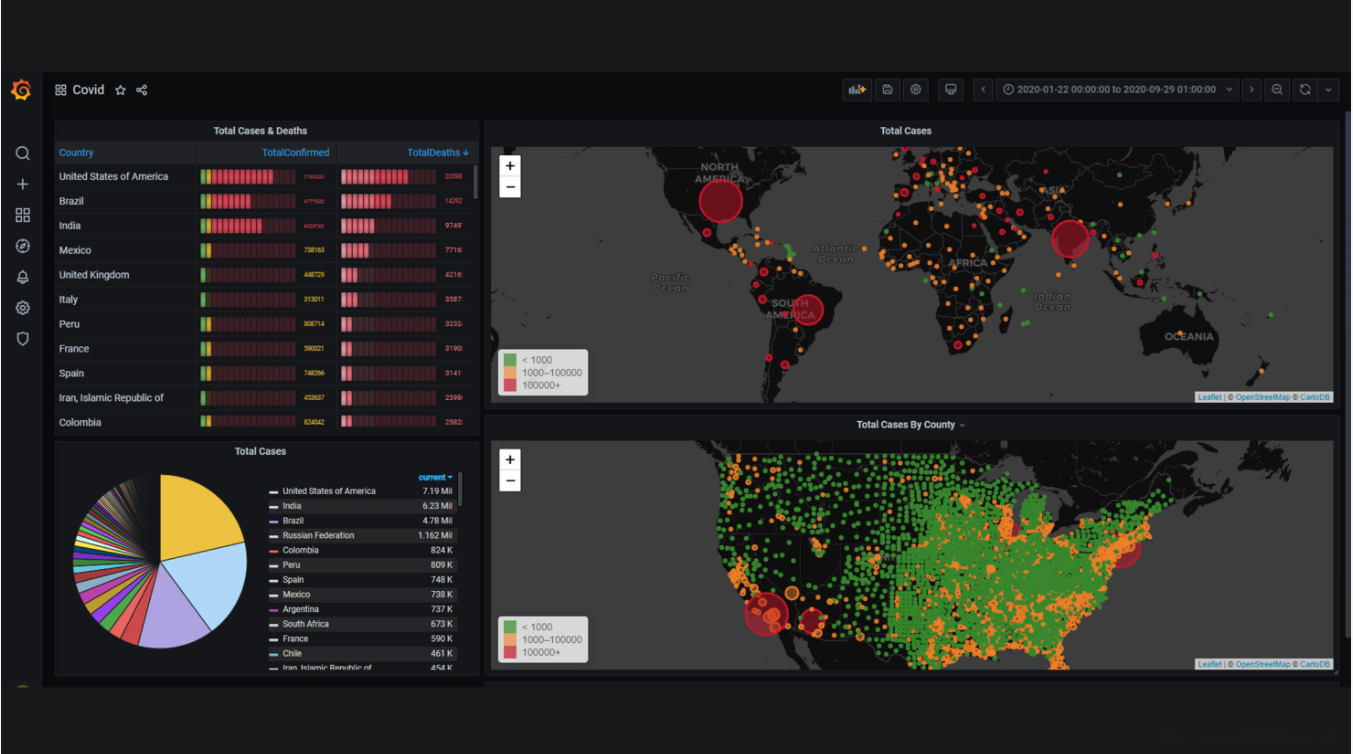Open CartoDB link on the county map
Screen dimensions: 1353x754
[x=1316, y=665]
